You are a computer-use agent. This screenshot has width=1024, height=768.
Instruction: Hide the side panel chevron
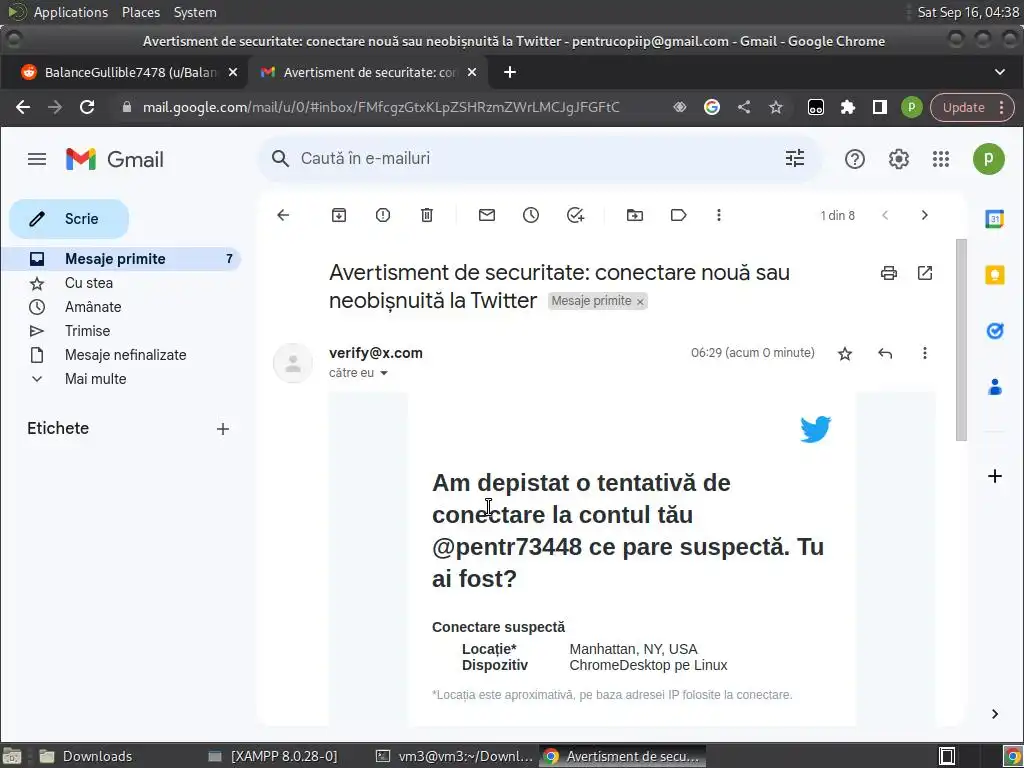pyautogui.click(x=995, y=714)
